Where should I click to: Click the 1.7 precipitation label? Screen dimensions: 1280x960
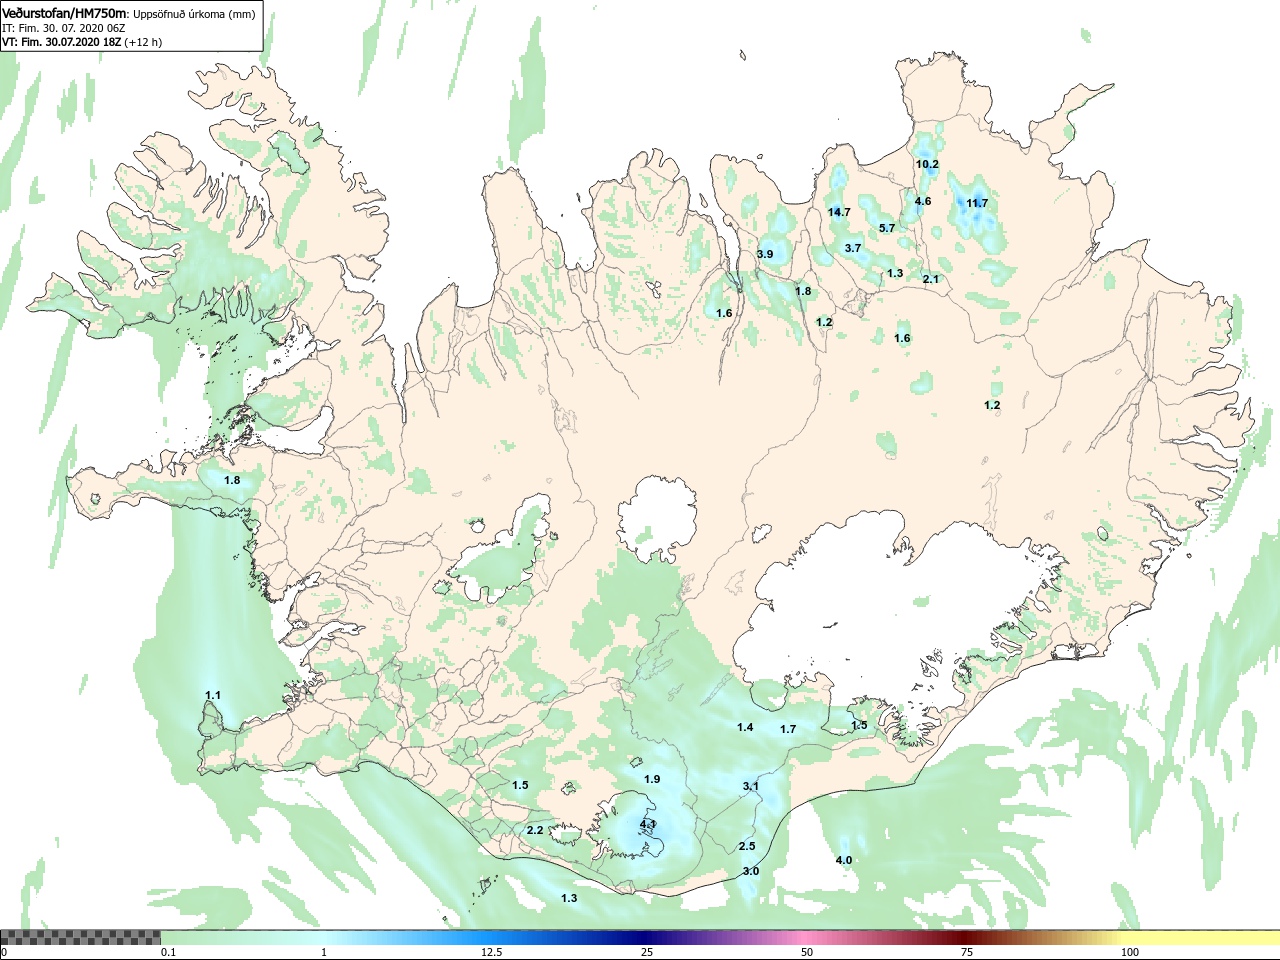788,729
